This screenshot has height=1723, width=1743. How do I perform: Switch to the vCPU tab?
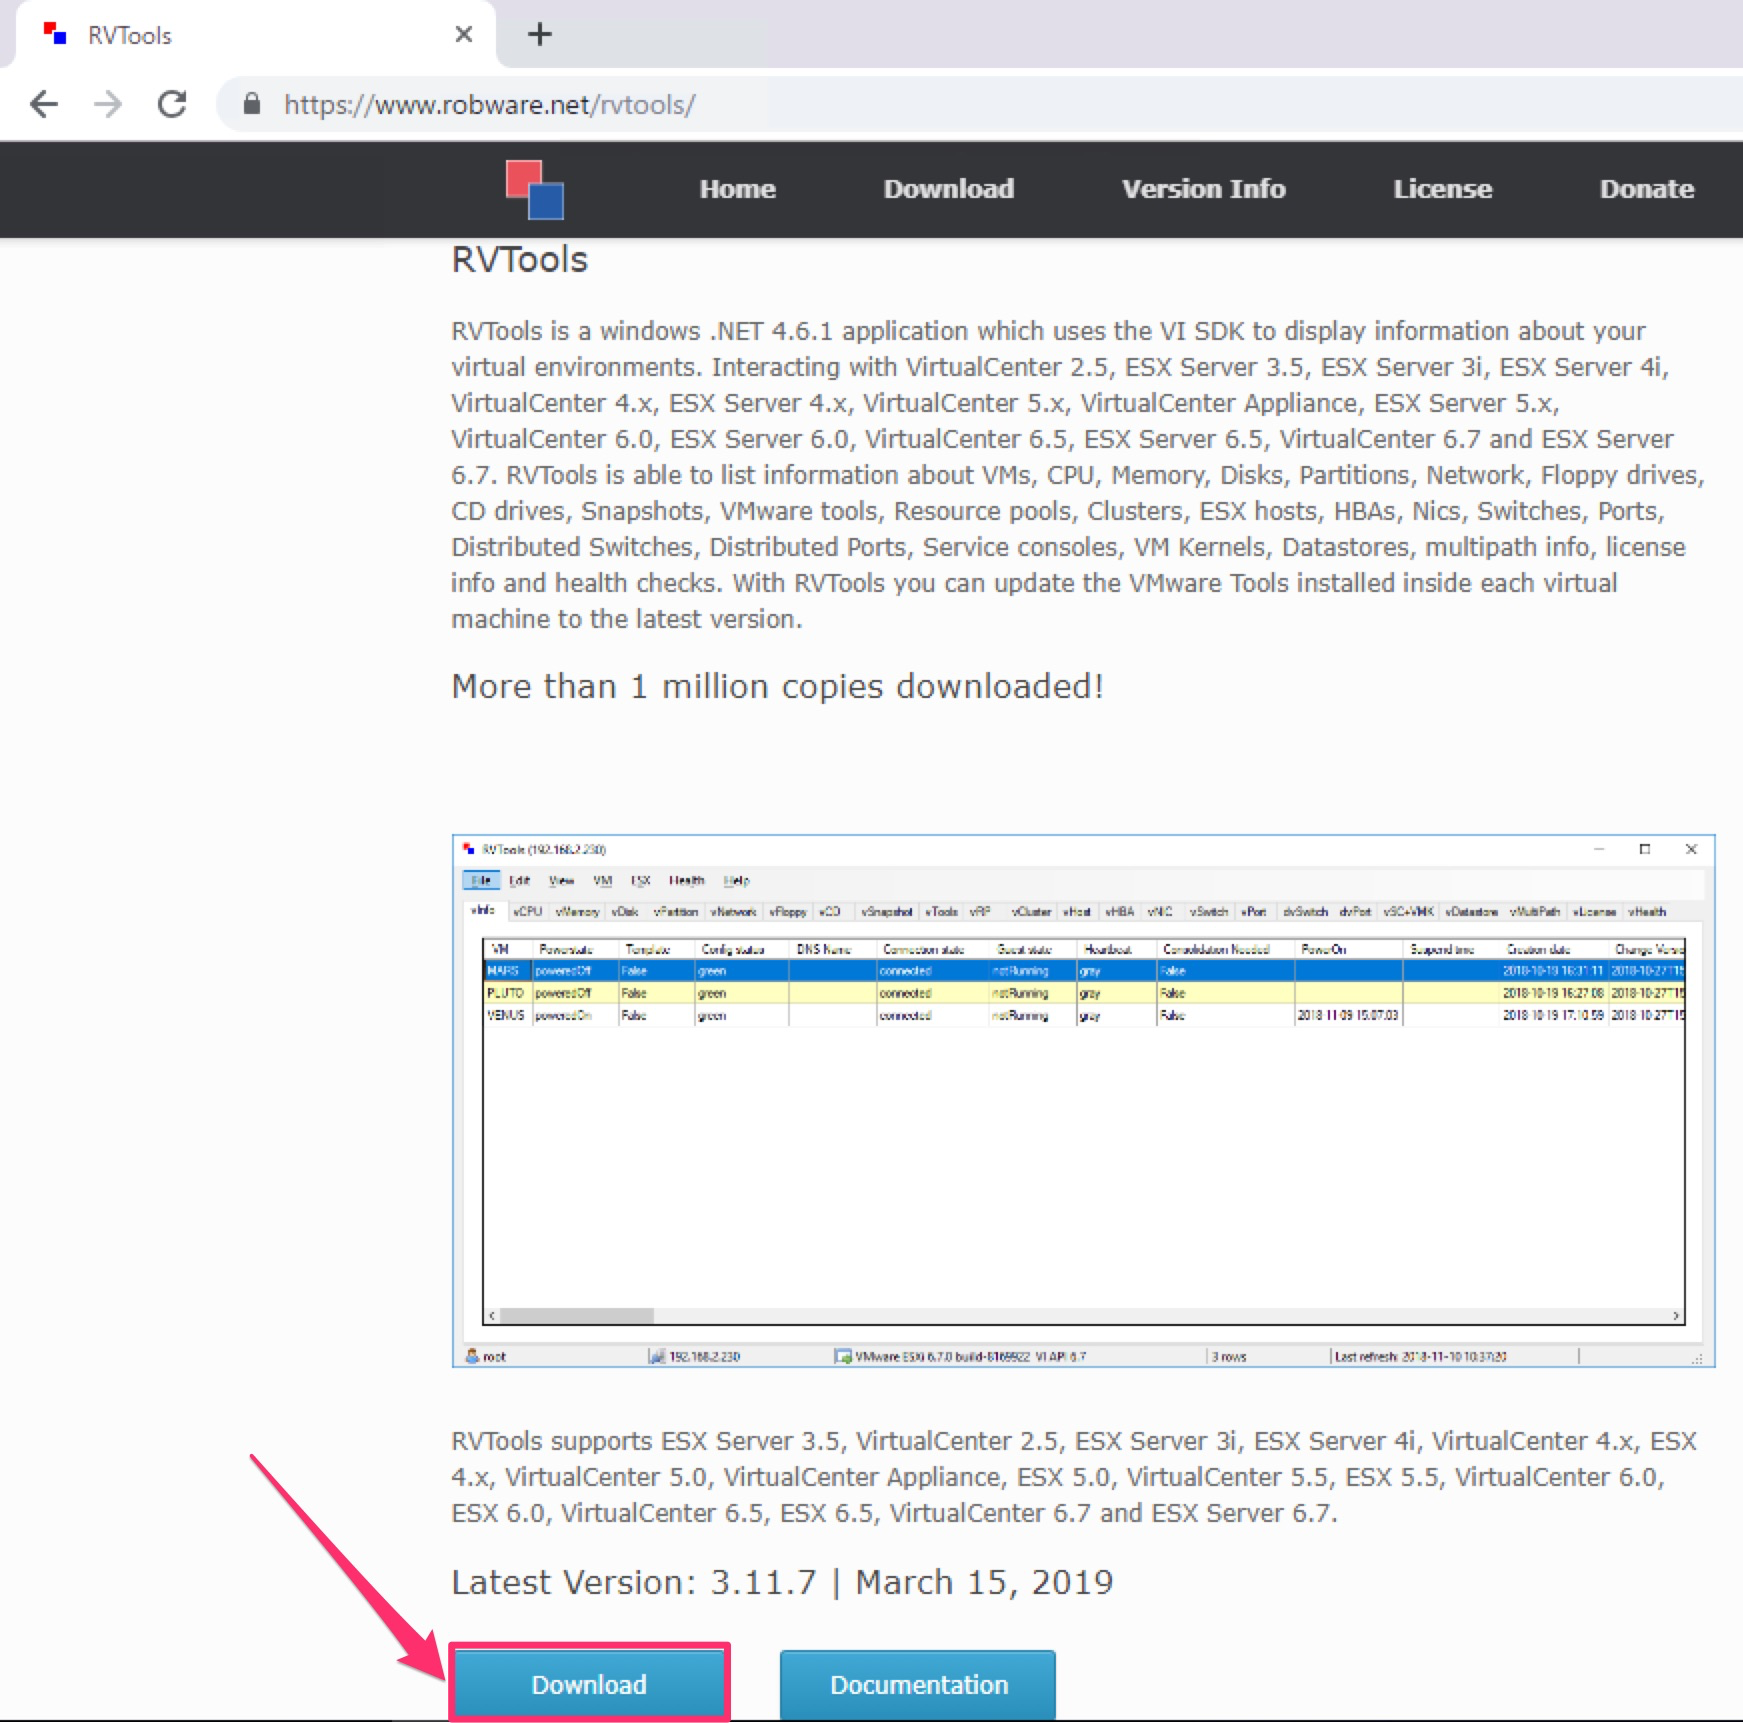[x=527, y=911]
